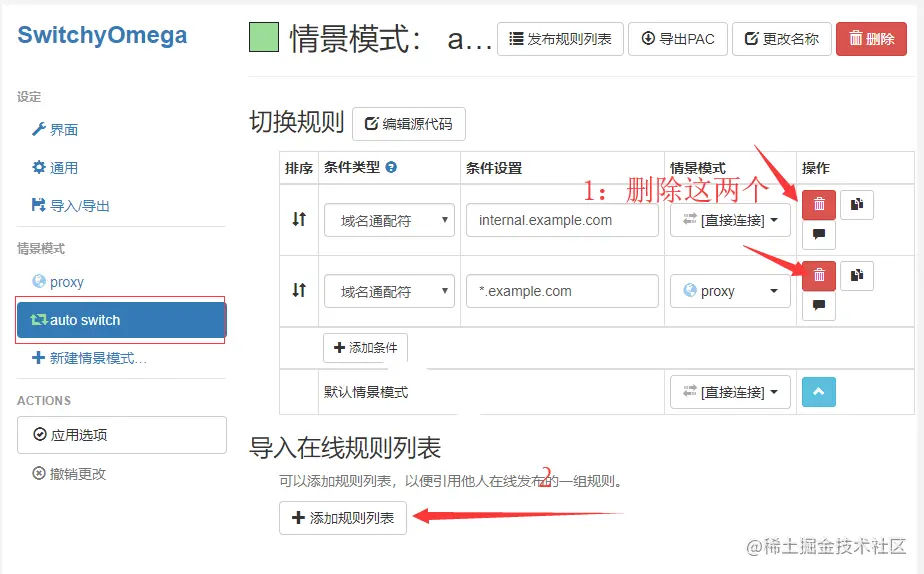Click the help icon beside 条件类型
The width and height of the screenshot is (924, 574).
pyautogui.click(x=391, y=167)
